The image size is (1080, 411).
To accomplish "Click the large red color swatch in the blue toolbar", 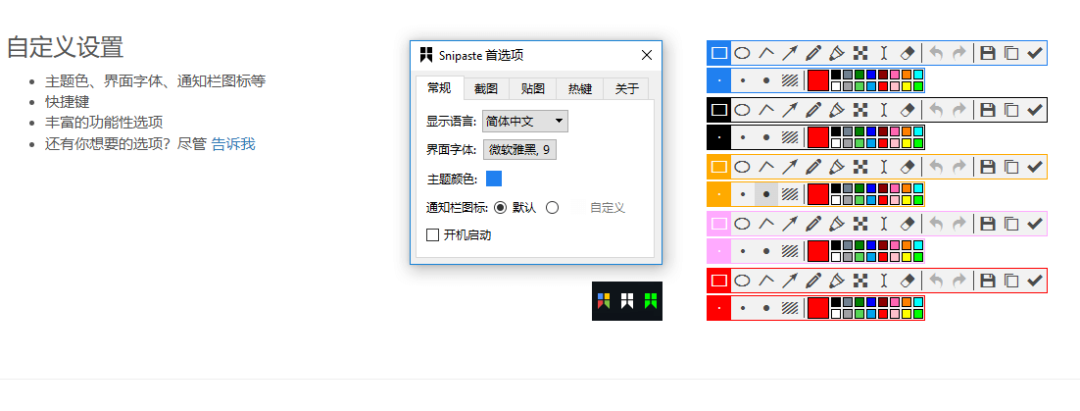I will (818, 81).
